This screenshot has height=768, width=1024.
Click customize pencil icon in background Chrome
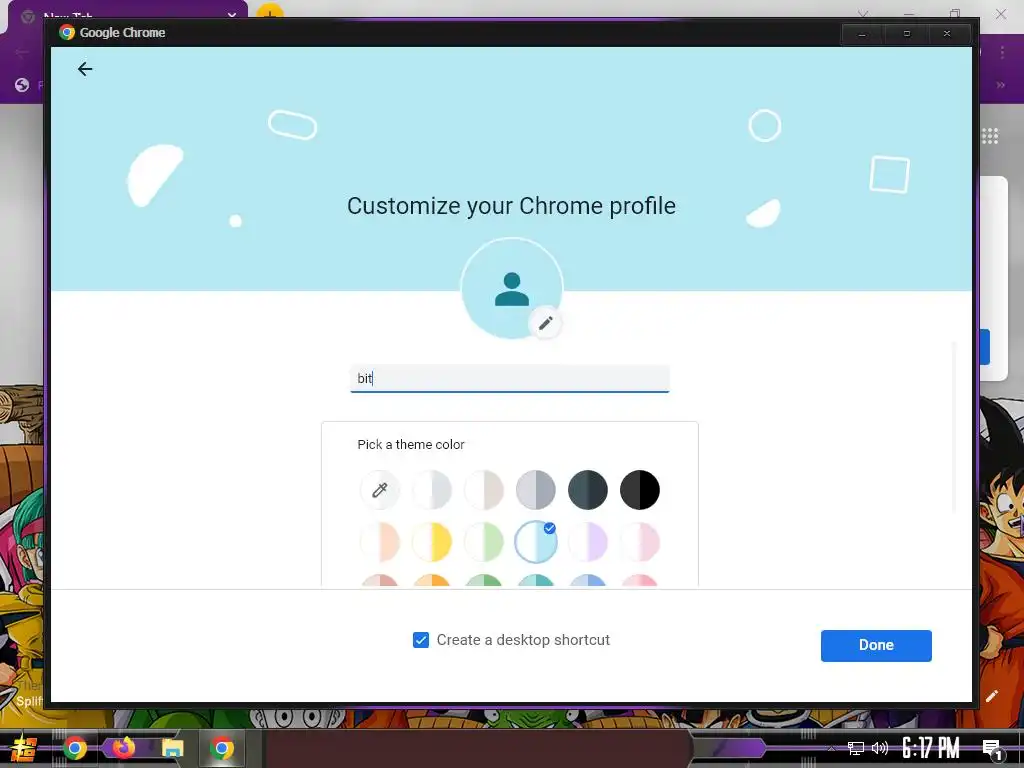point(992,696)
